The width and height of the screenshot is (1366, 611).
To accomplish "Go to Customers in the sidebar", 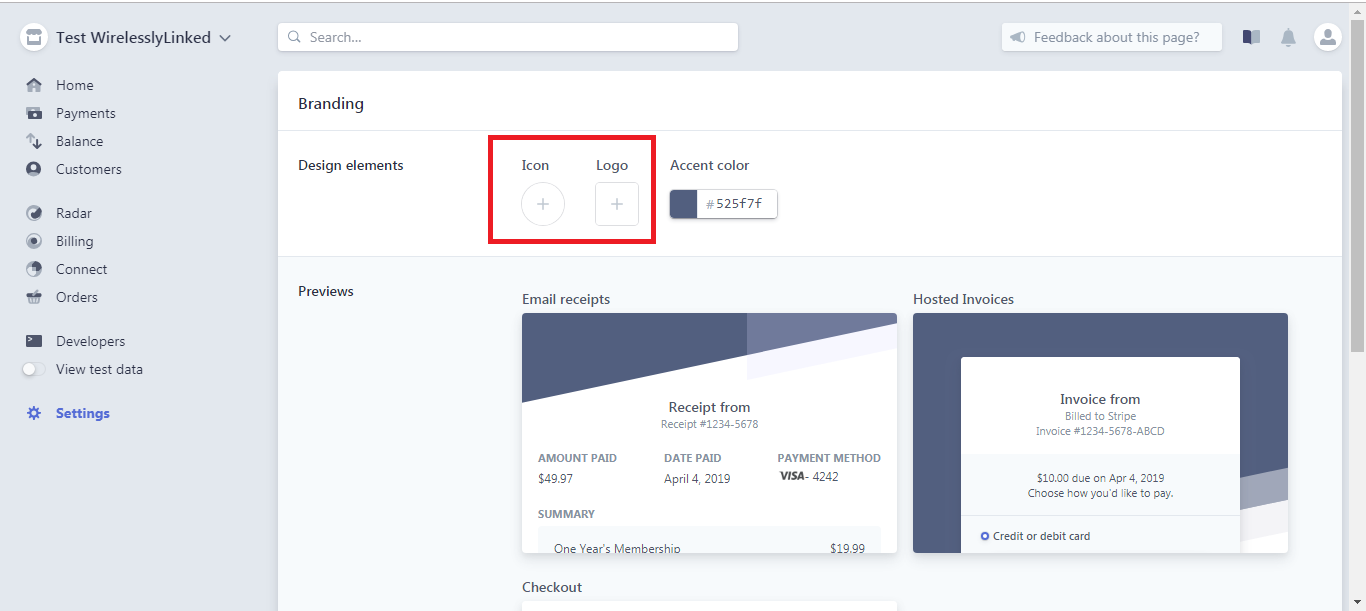I will click(88, 169).
